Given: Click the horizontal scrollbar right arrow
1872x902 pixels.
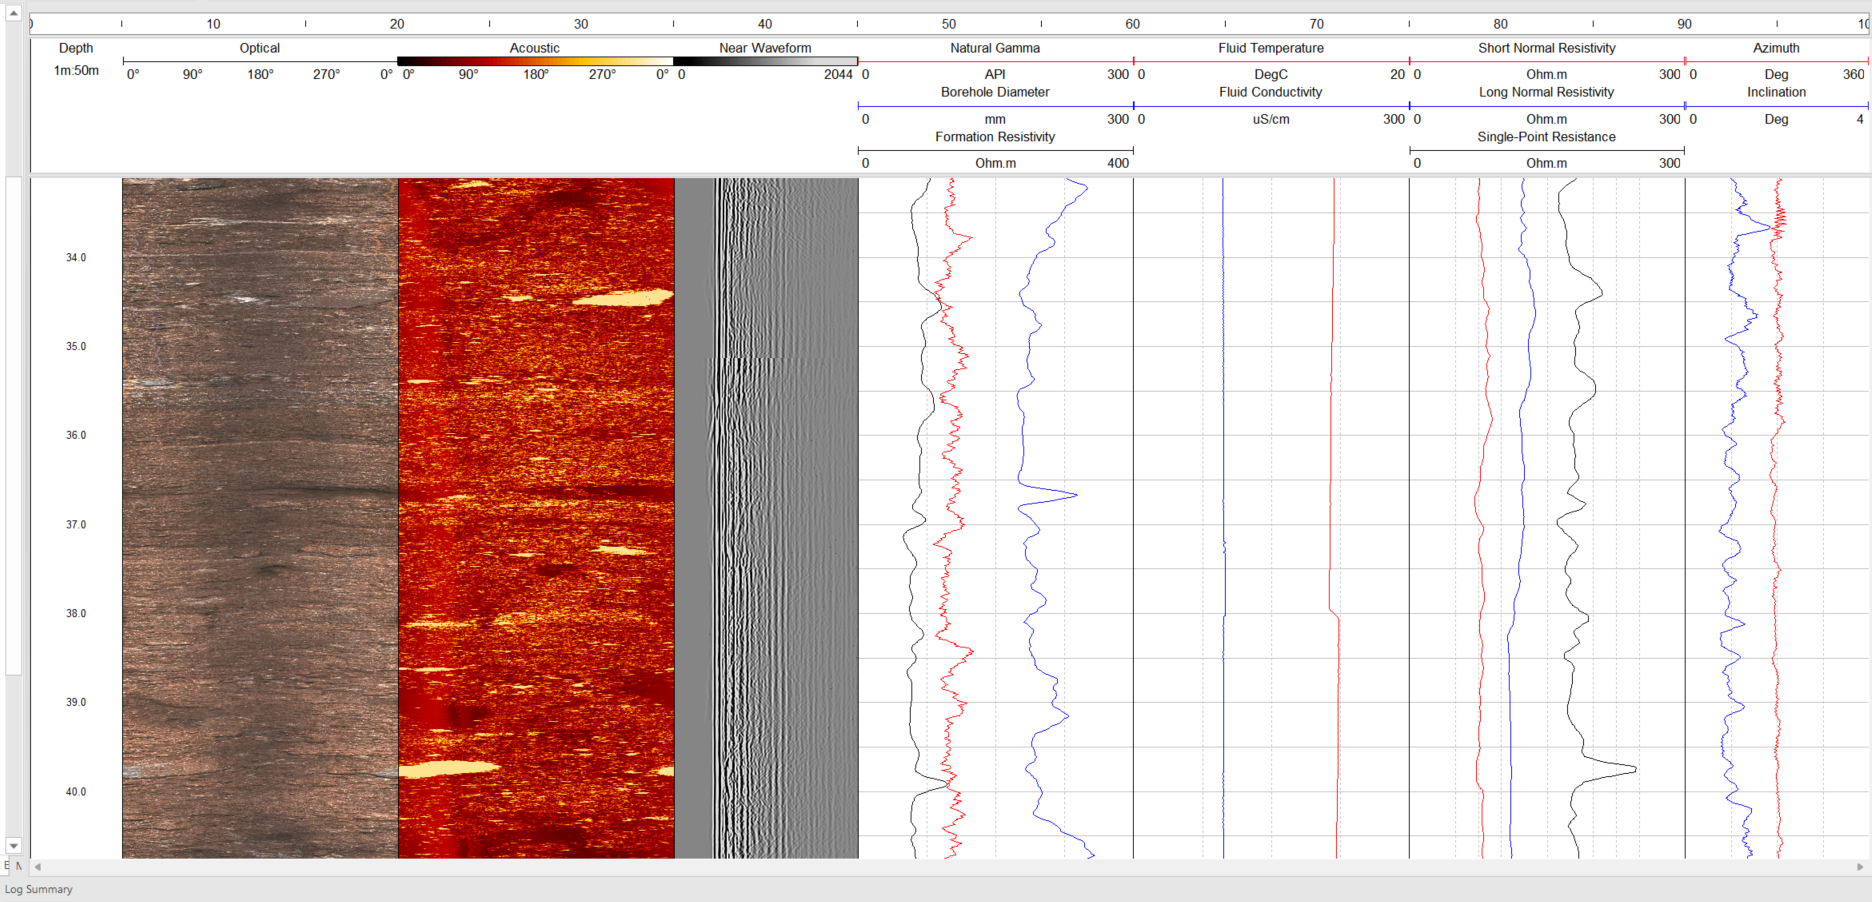Looking at the screenshot, I should click(1861, 867).
